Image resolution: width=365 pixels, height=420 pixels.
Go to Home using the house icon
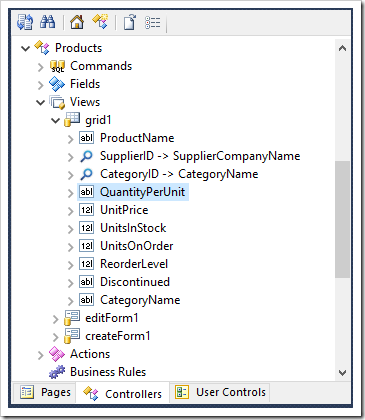click(77, 22)
